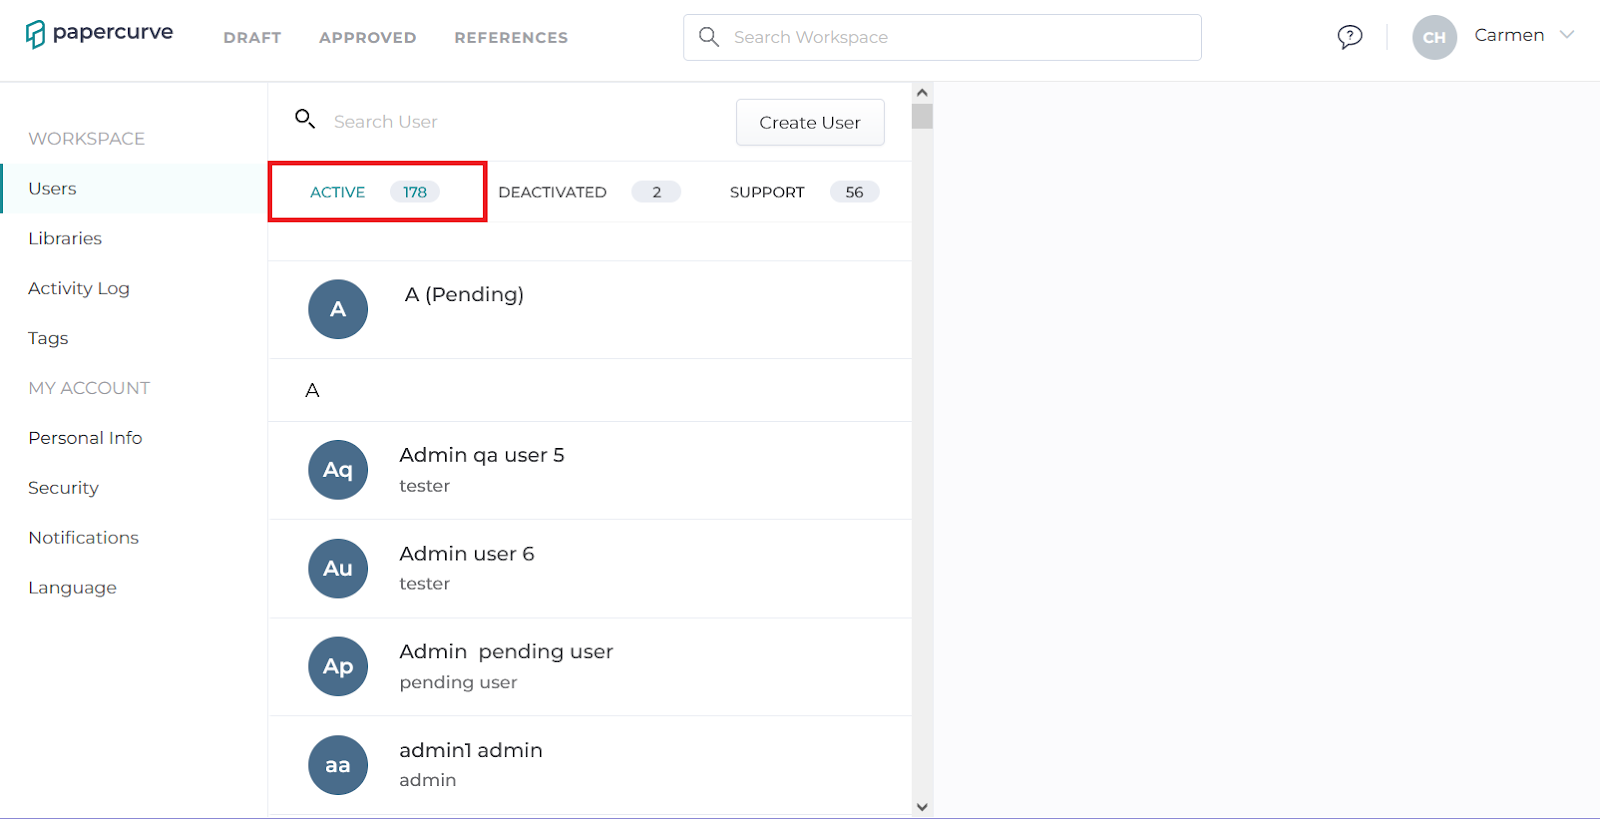Focus the Search Workspace field
1600x819 pixels.
coord(942,37)
